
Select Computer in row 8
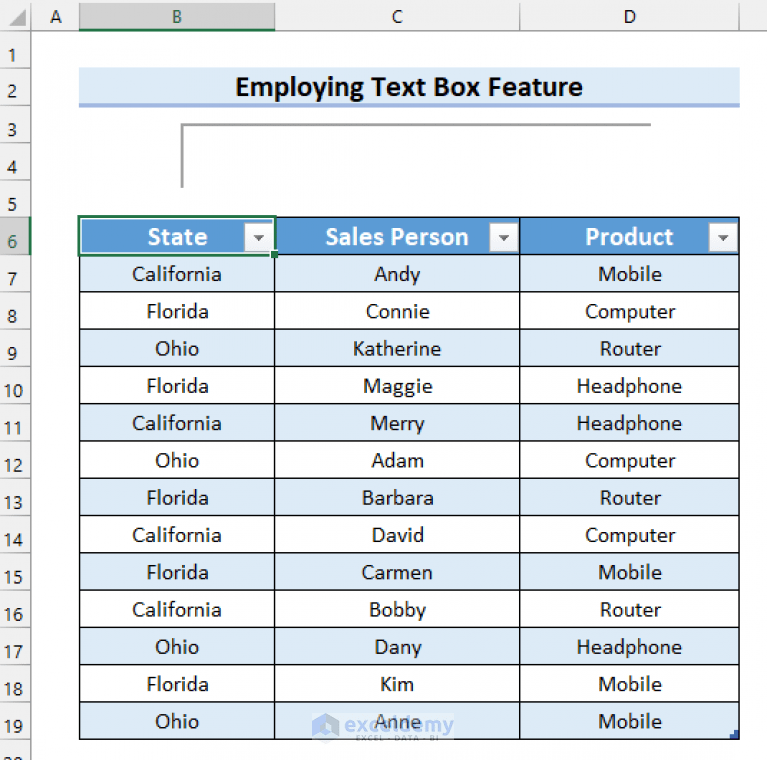point(630,311)
